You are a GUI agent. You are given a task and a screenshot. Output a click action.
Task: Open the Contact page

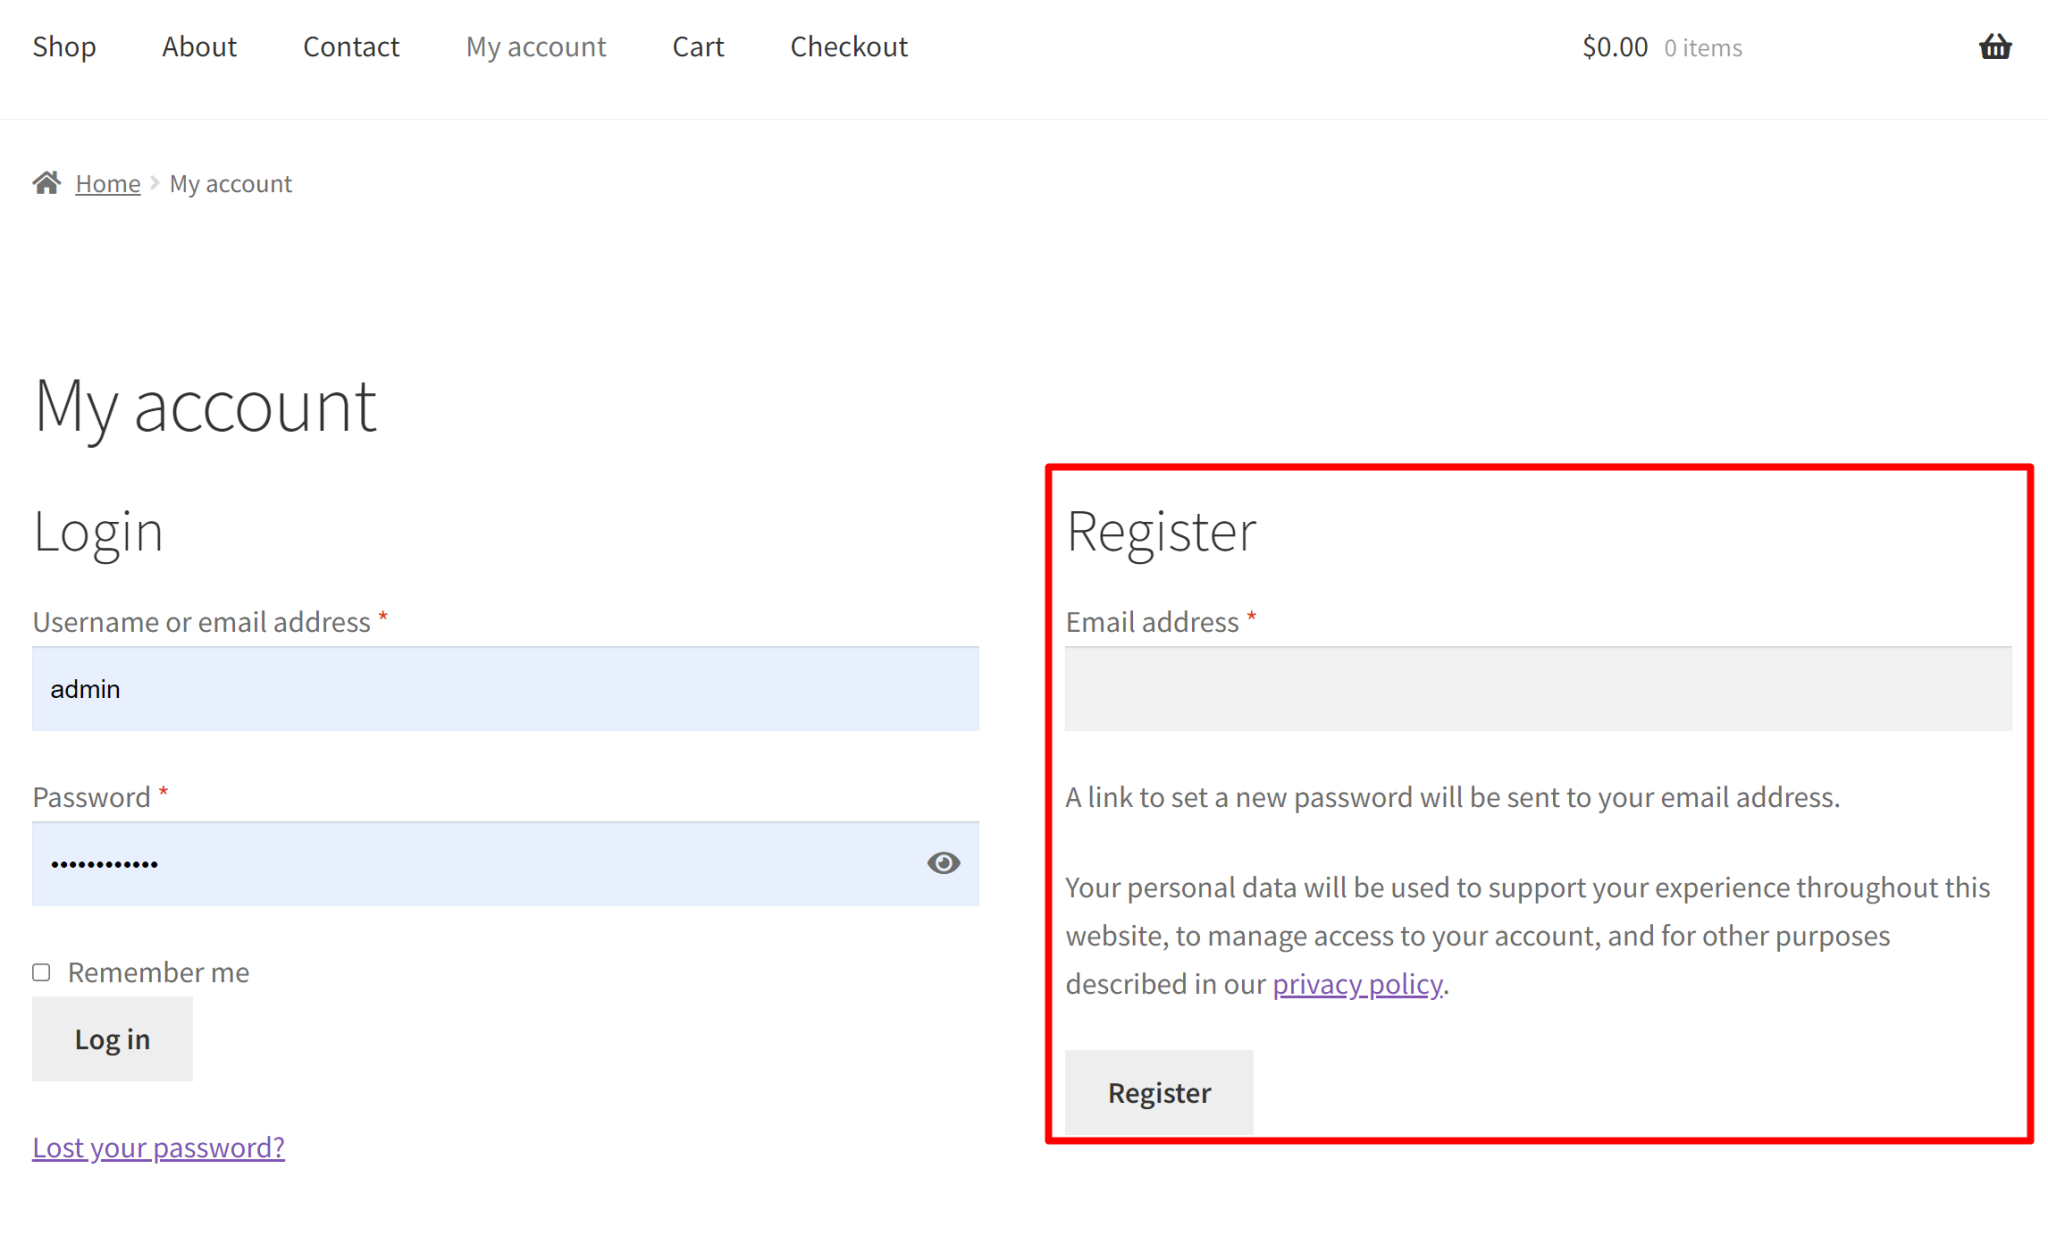[351, 46]
